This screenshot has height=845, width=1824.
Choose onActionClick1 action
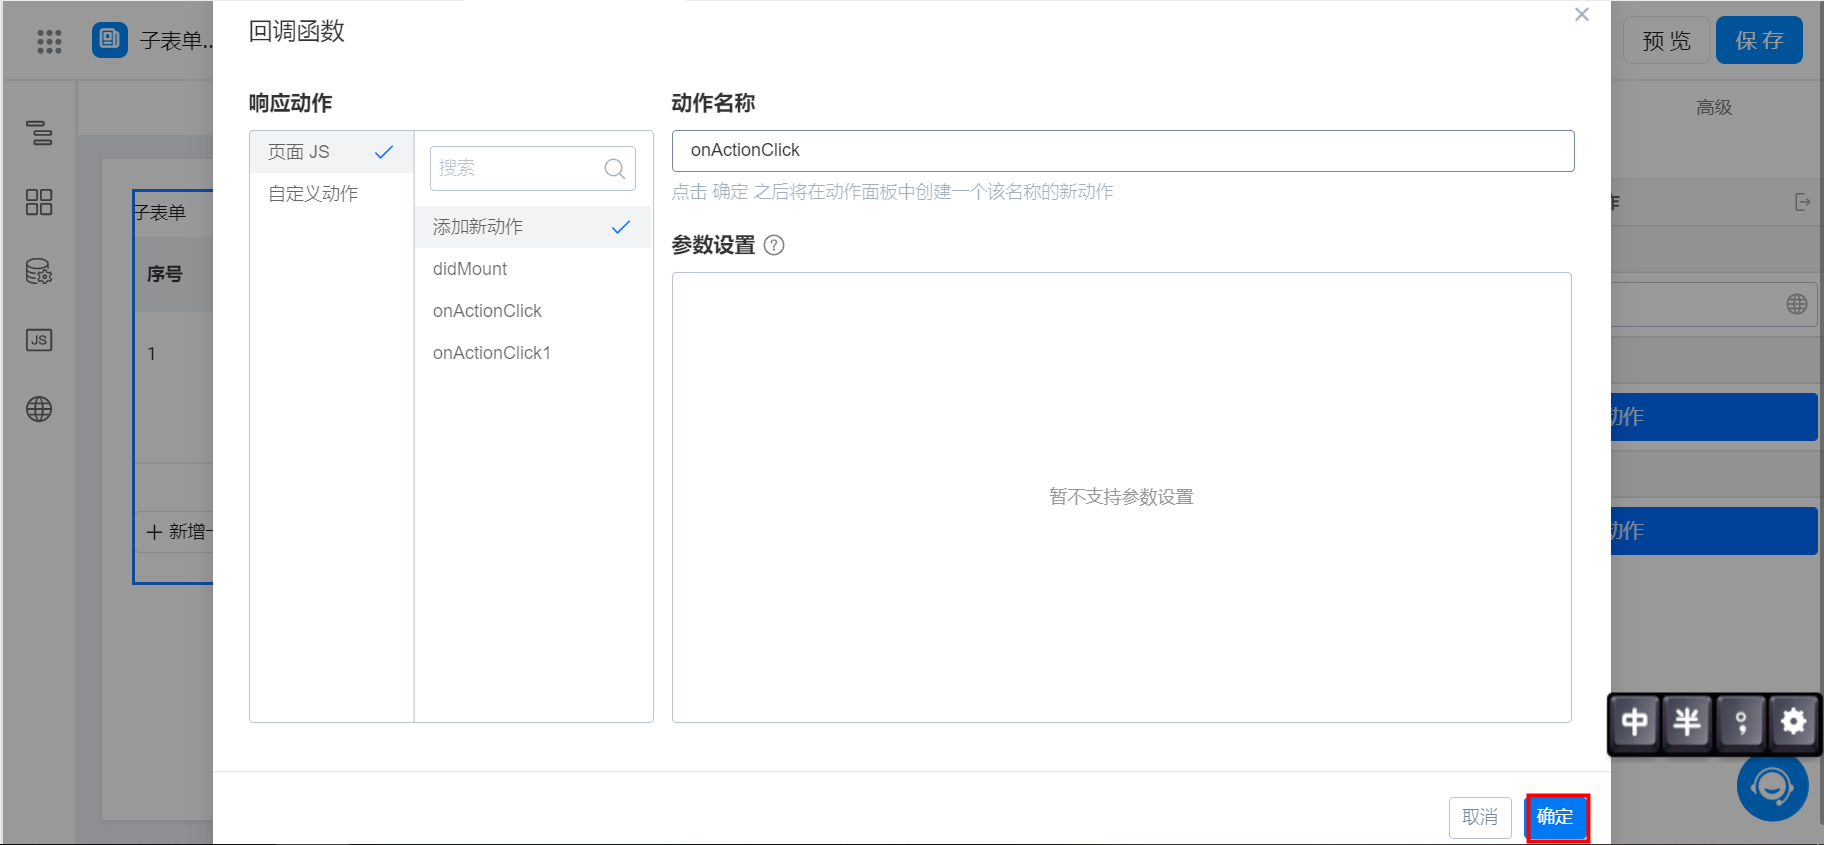click(x=532, y=353)
